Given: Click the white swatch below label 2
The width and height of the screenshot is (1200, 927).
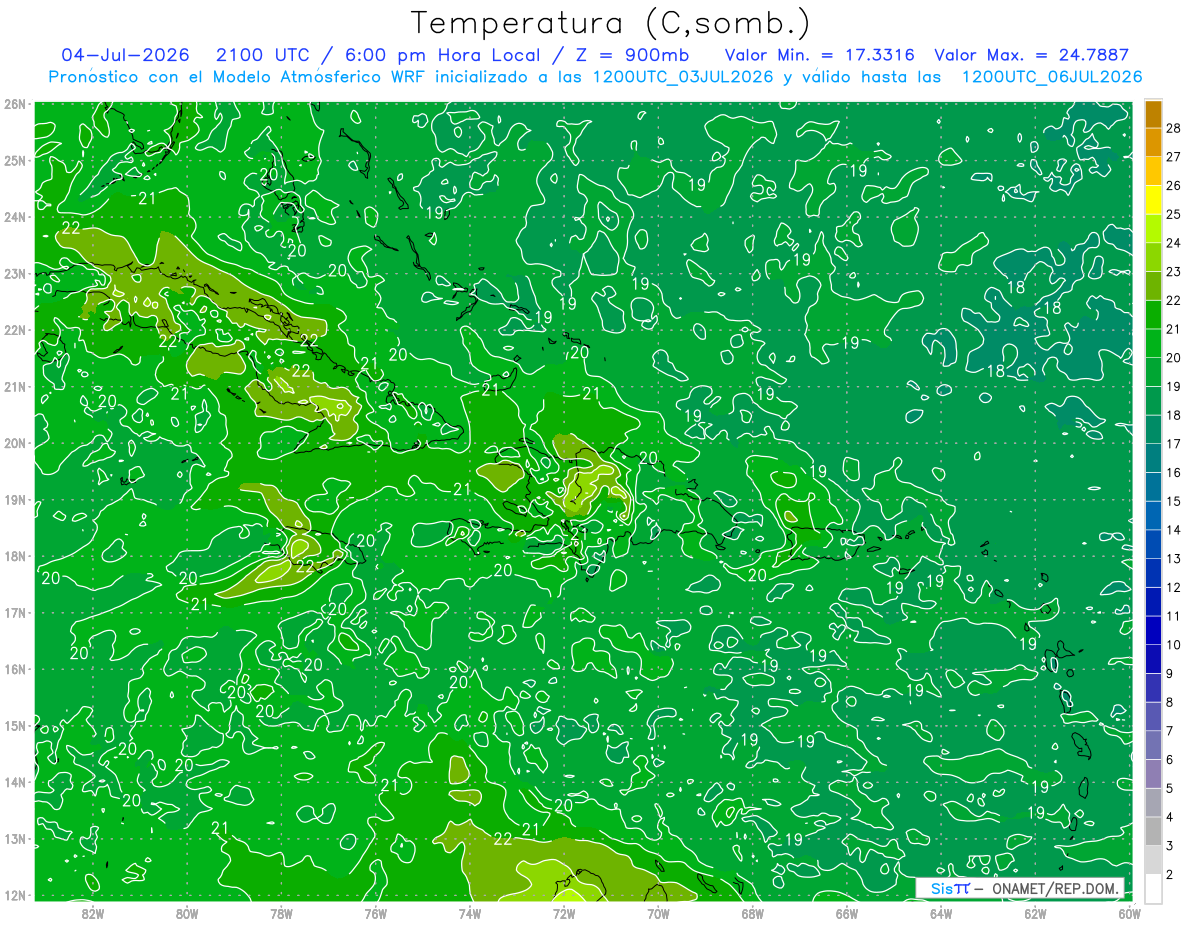Looking at the screenshot, I should click(x=1153, y=888).
